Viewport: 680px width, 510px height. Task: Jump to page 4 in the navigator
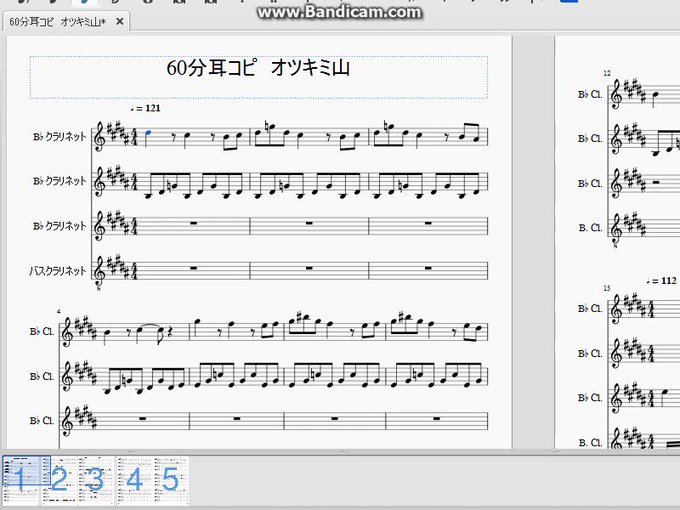(134, 480)
